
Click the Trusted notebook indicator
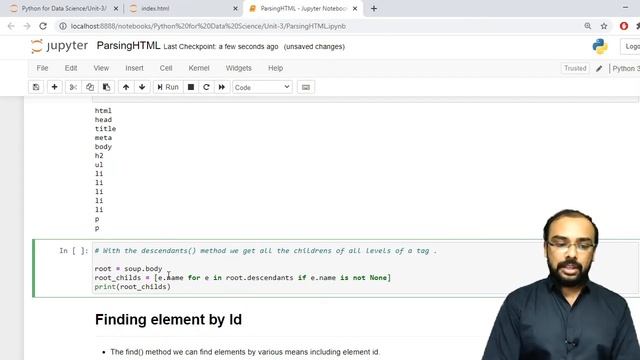(575, 68)
